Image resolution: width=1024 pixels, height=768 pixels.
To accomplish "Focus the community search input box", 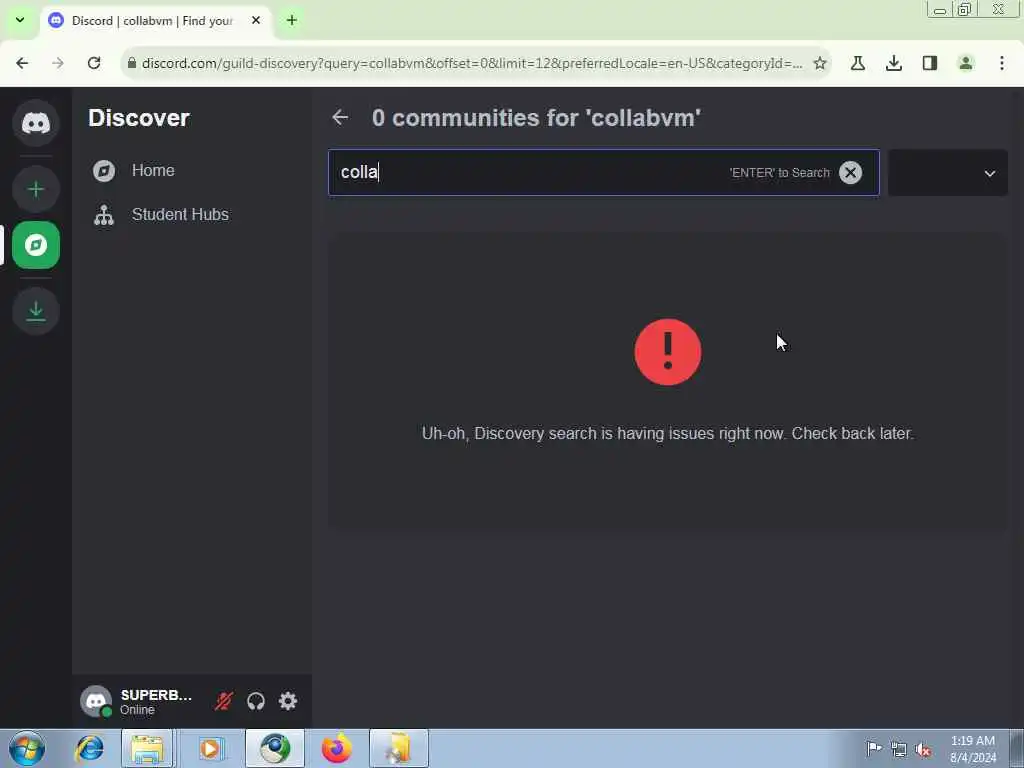I will [603, 172].
